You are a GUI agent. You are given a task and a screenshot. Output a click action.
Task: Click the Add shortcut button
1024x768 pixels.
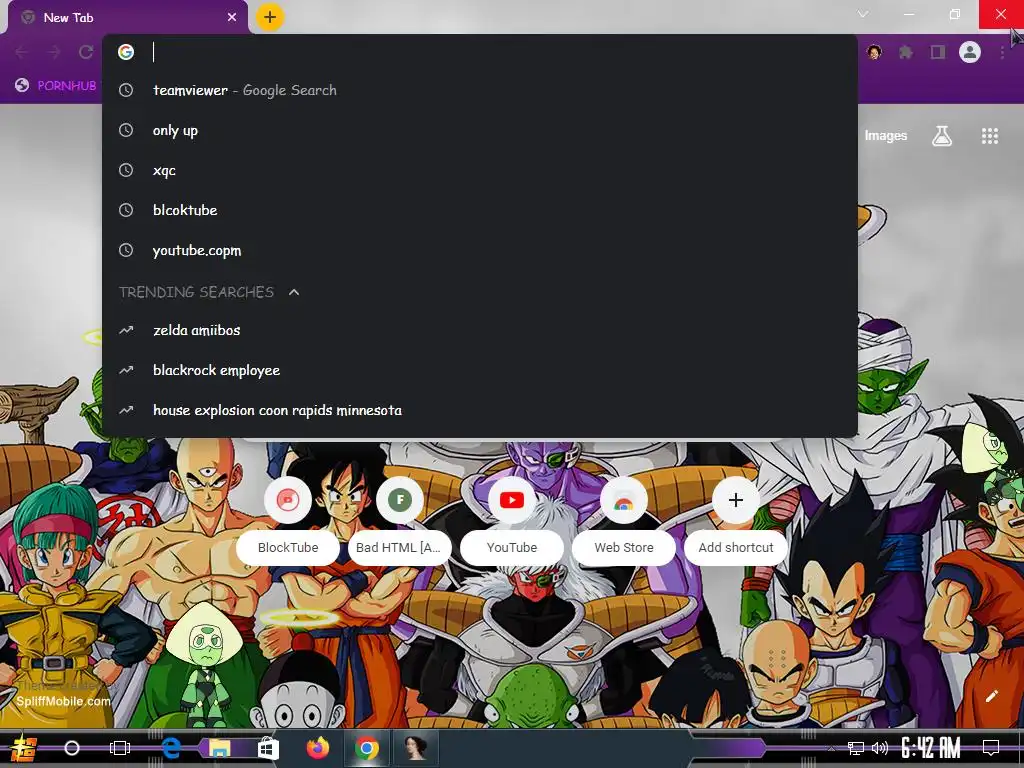[736, 522]
